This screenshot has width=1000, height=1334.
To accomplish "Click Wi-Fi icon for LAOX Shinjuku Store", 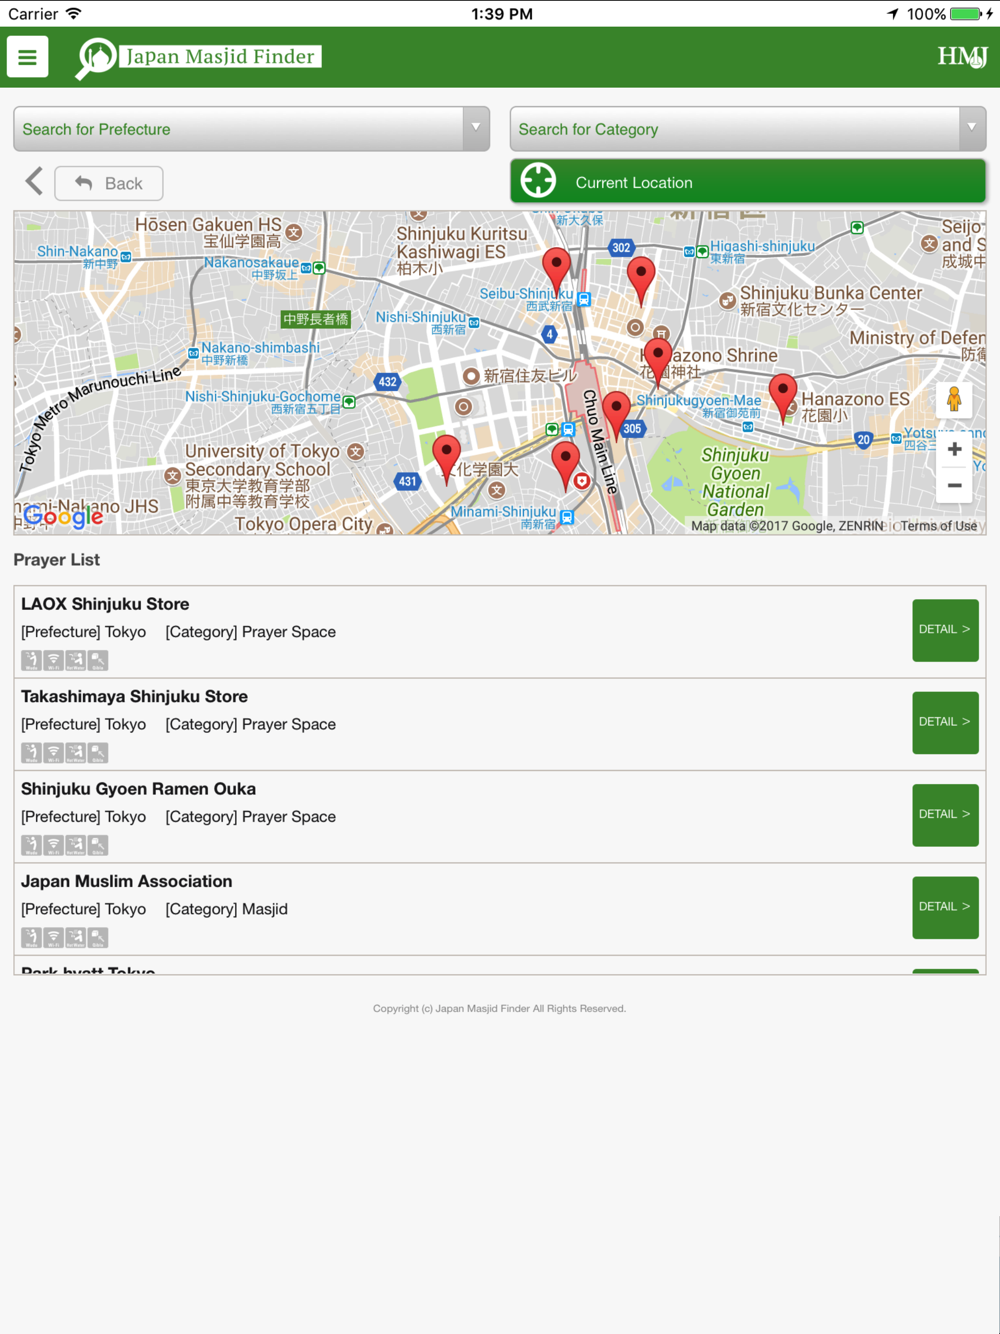I will click(54, 660).
